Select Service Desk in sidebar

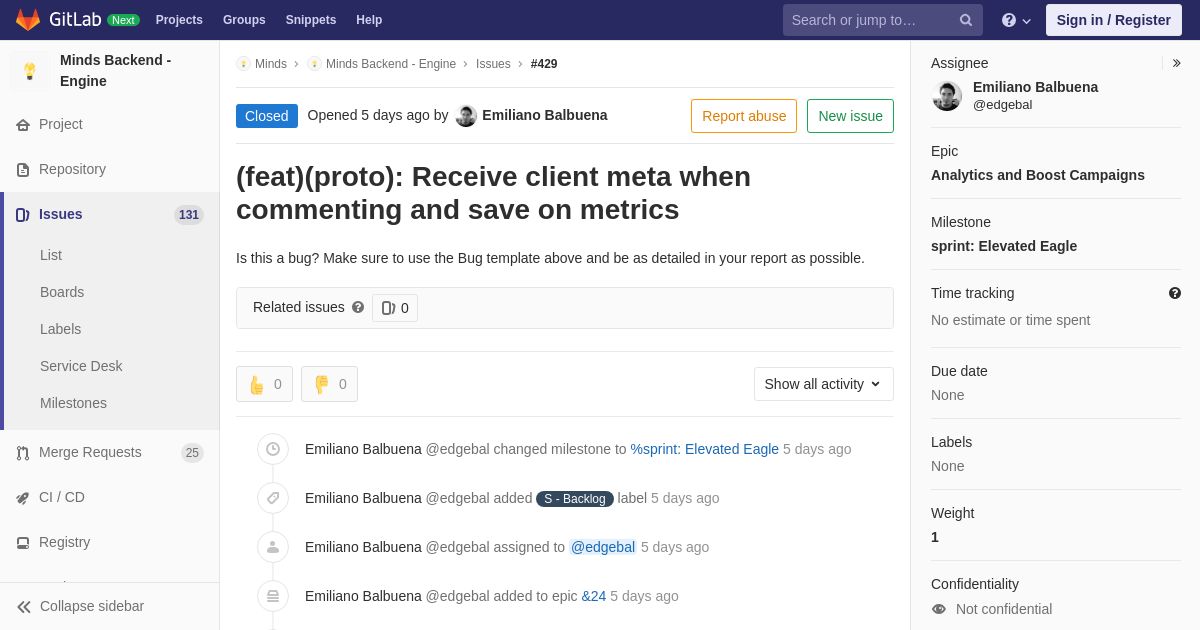[81, 366]
